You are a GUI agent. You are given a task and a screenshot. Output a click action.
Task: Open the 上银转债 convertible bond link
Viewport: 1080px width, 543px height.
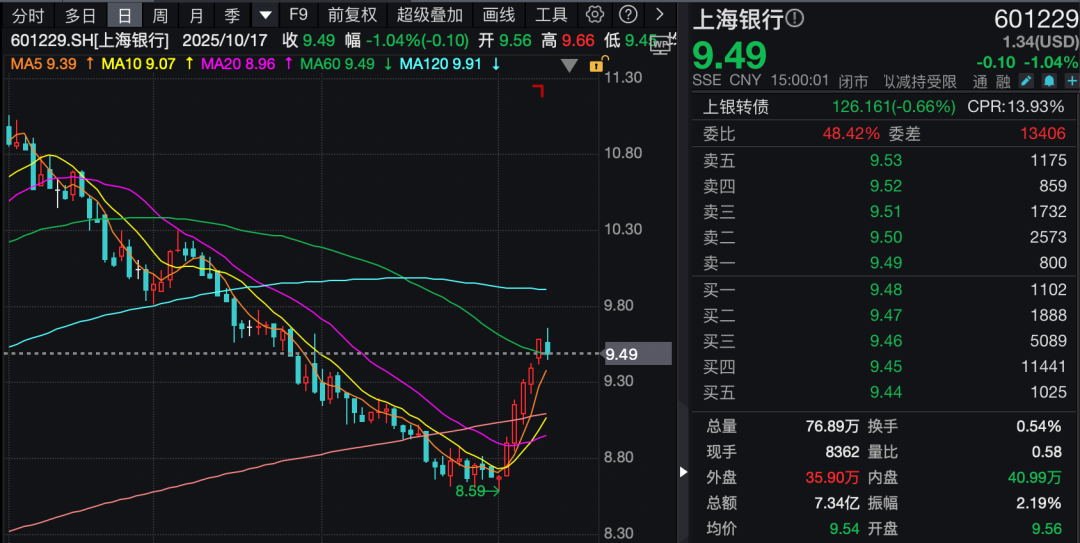736,107
